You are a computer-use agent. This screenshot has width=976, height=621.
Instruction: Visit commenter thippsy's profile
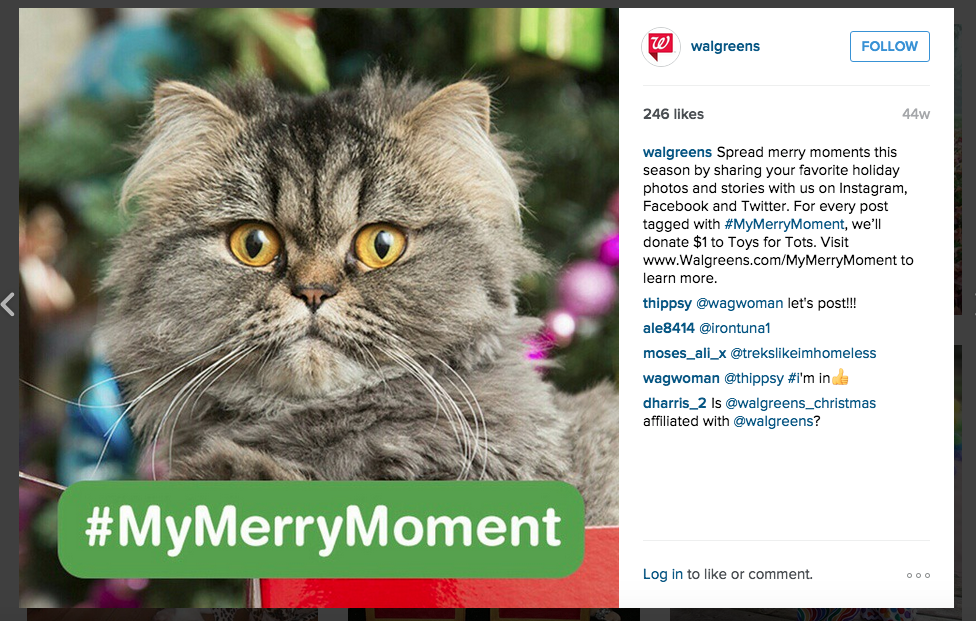click(x=667, y=303)
